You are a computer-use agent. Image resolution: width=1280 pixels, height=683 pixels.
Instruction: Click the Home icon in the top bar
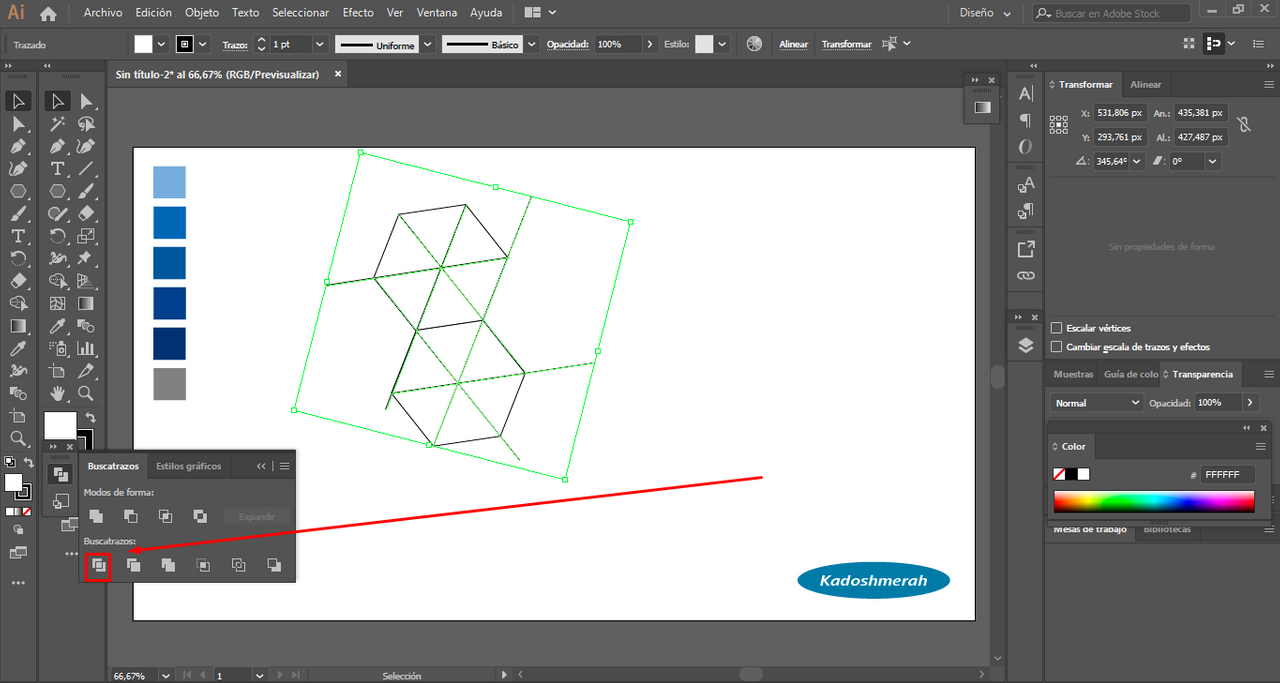[48, 13]
